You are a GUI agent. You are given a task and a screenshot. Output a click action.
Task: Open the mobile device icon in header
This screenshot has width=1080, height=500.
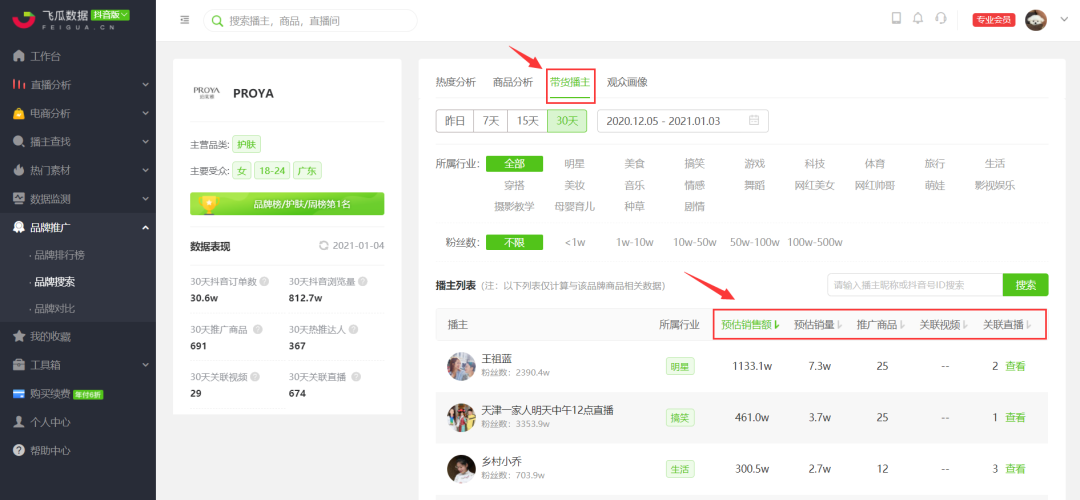[x=896, y=19]
